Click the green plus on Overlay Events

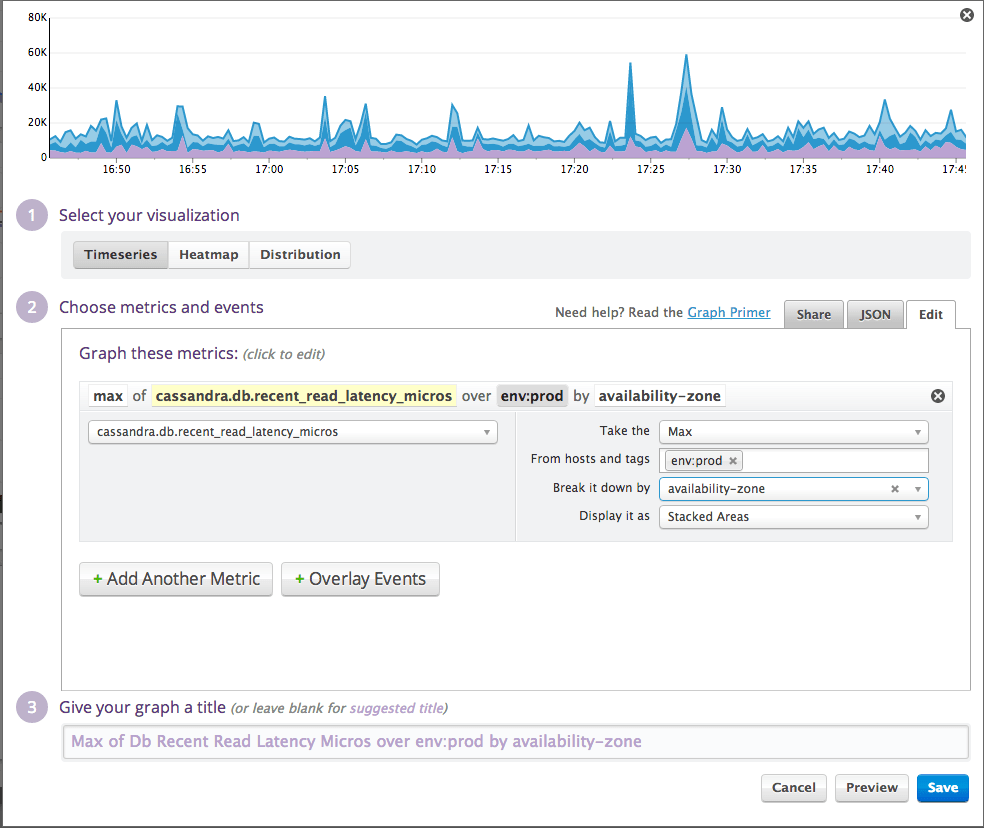(302, 579)
